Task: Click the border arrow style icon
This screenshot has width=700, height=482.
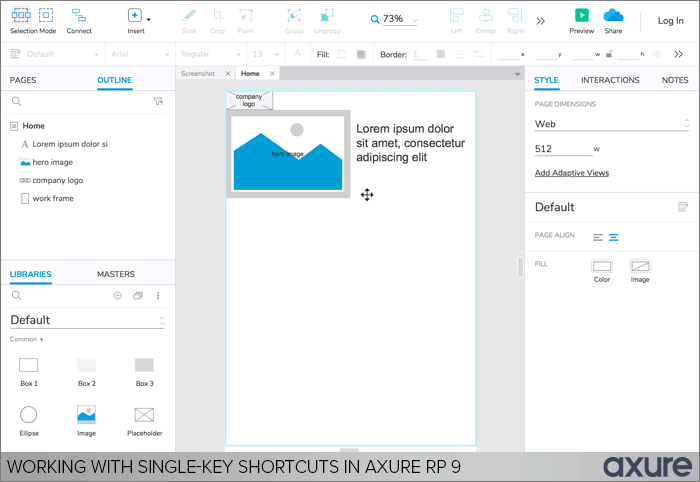Action: pos(479,54)
